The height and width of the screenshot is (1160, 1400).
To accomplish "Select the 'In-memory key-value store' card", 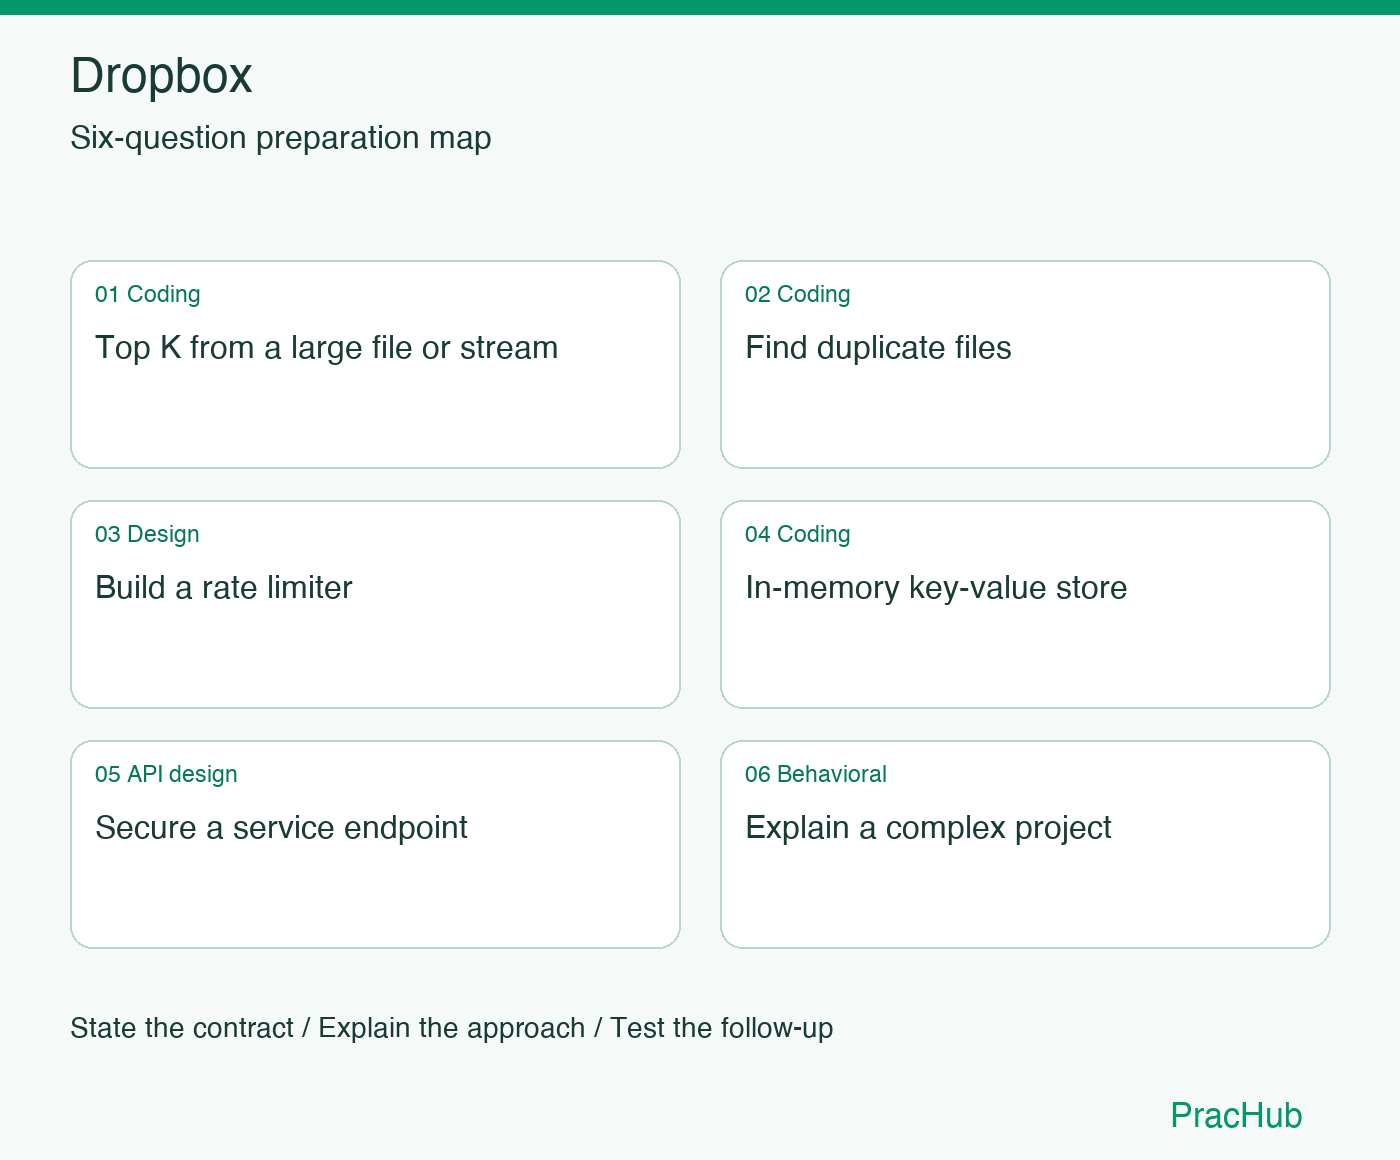I will click(x=1025, y=604).
